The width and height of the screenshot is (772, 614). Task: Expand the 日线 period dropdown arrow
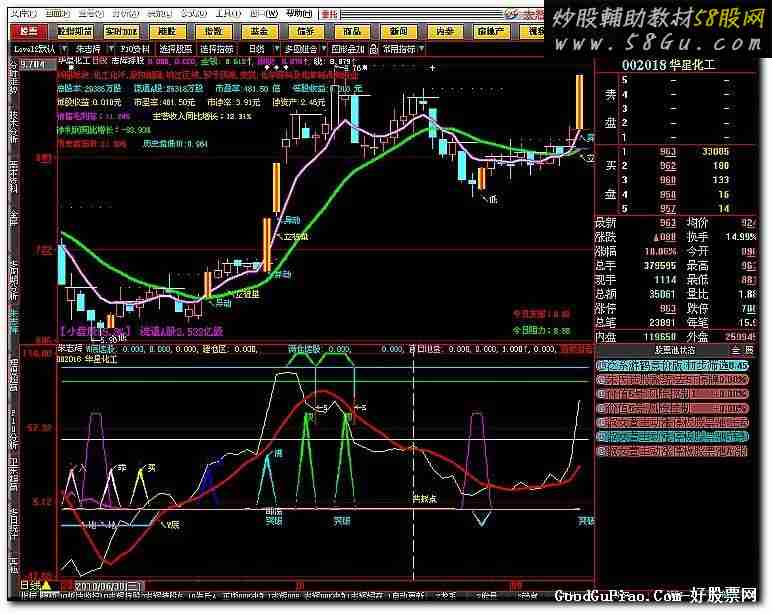(x=276, y=49)
